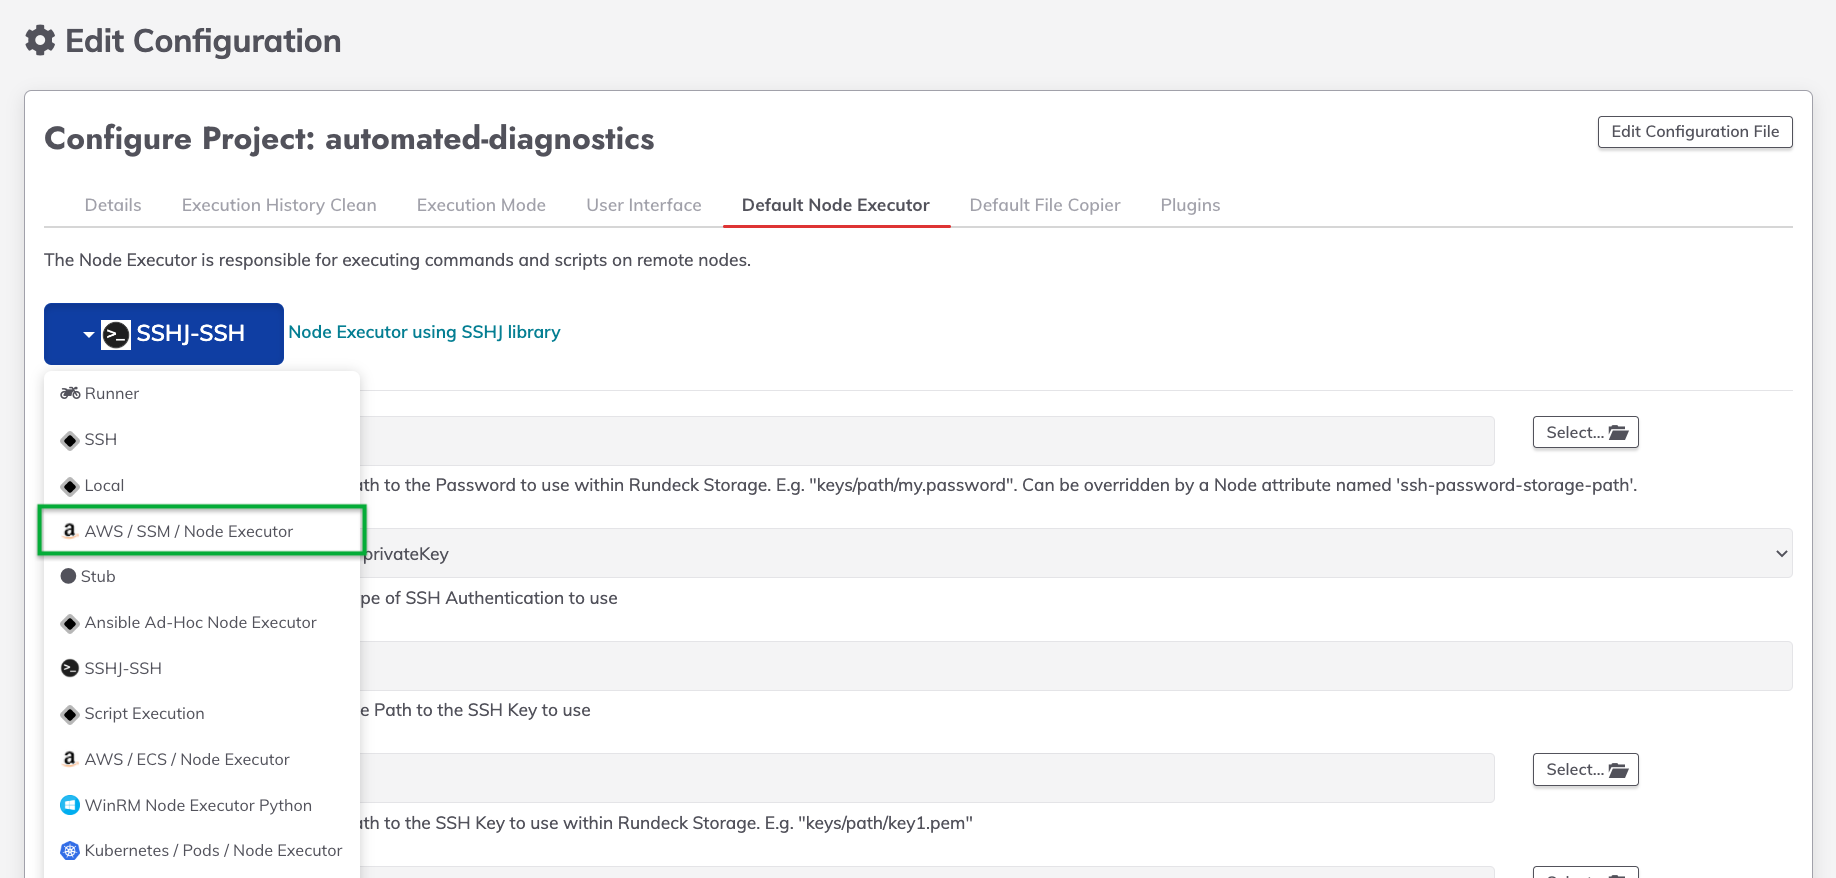Screen dimensions: 1836x878
Task: Click the Runner motorcycle icon
Action: point(70,393)
